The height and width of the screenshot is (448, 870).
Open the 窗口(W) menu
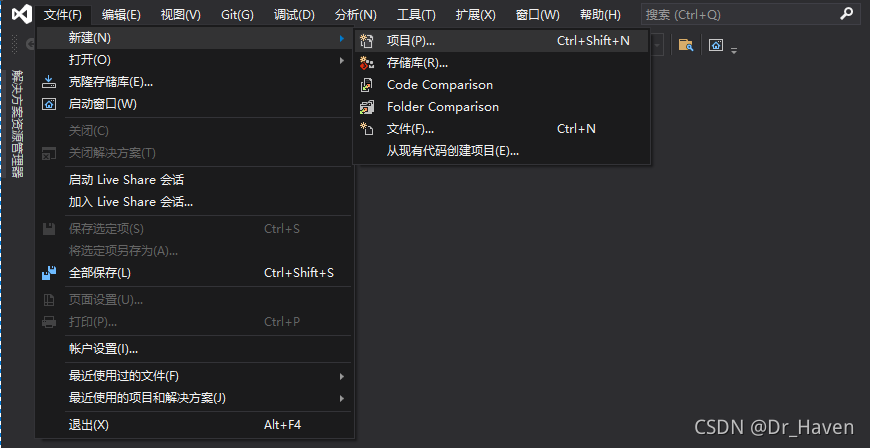(x=538, y=15)
